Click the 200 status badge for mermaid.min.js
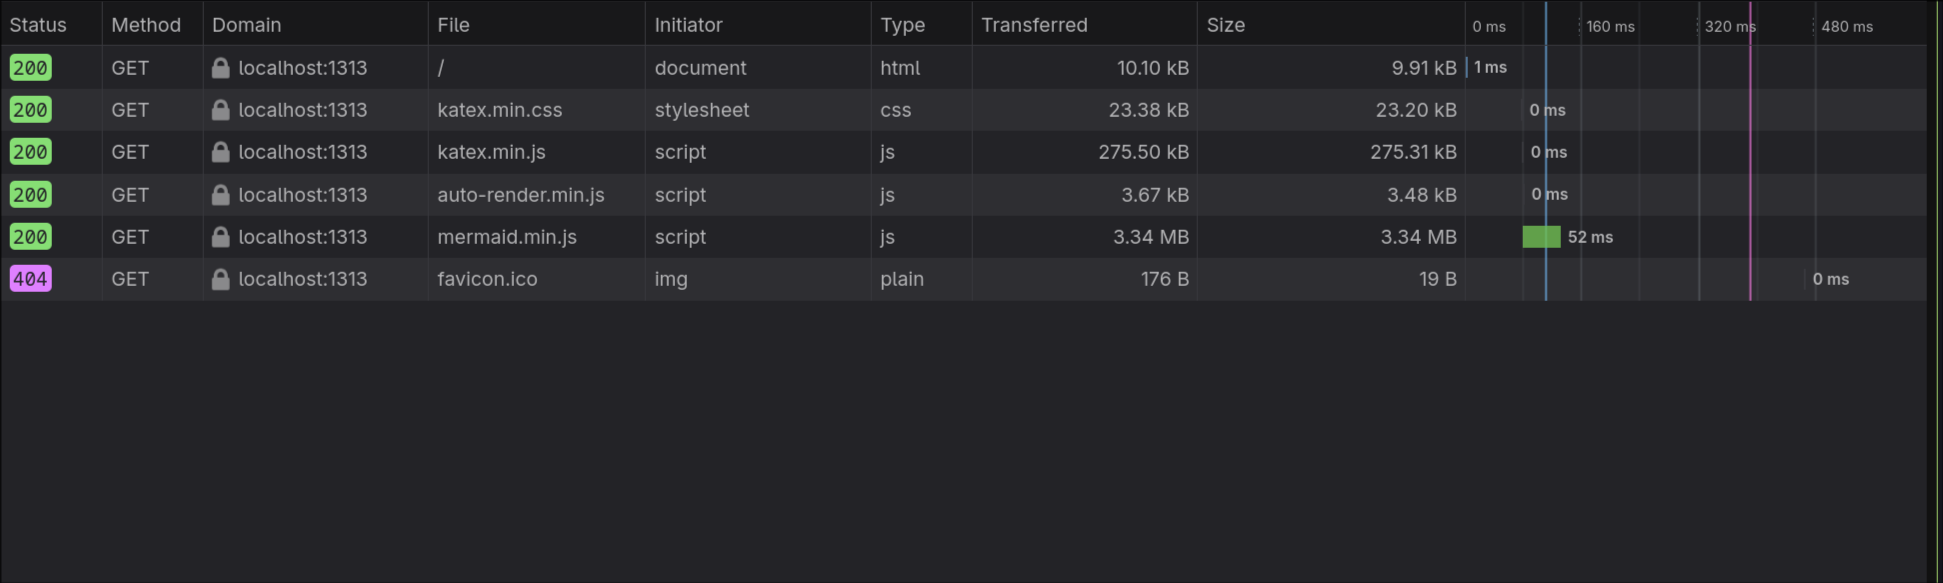 [30, 237]
